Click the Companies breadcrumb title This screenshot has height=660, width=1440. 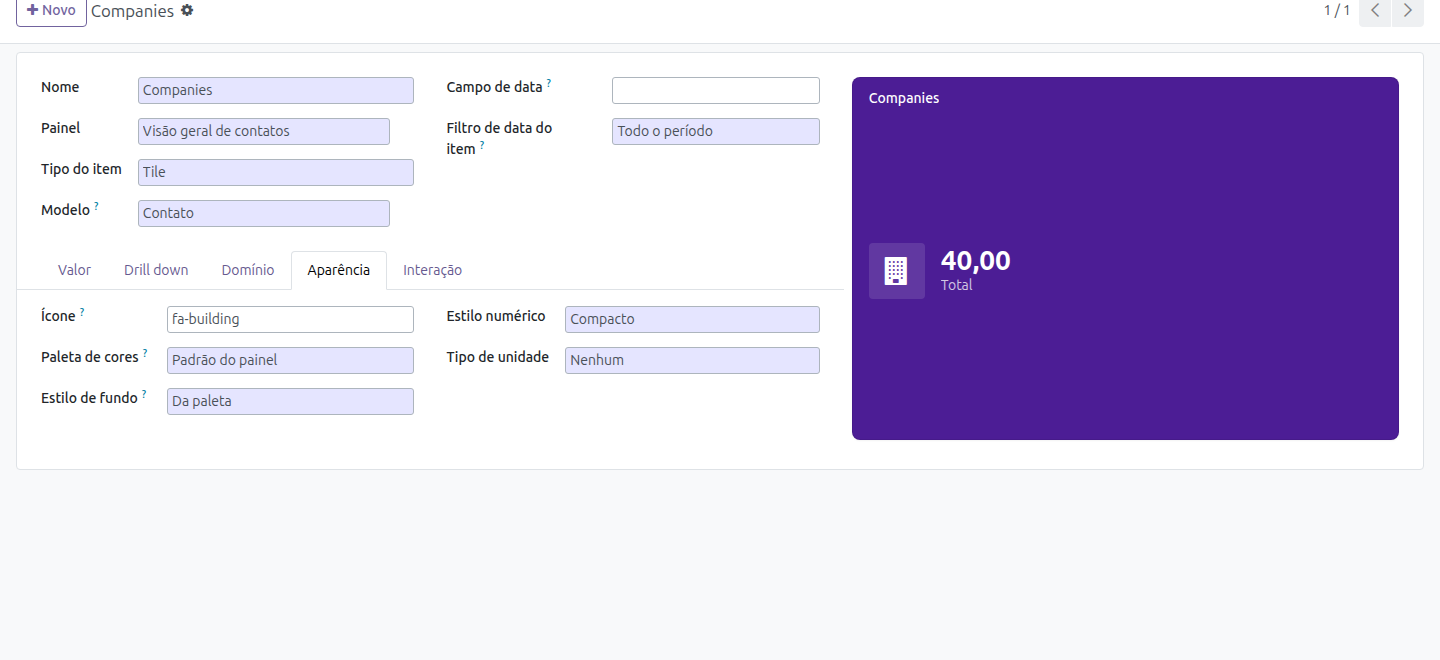(x=132, y=11)
